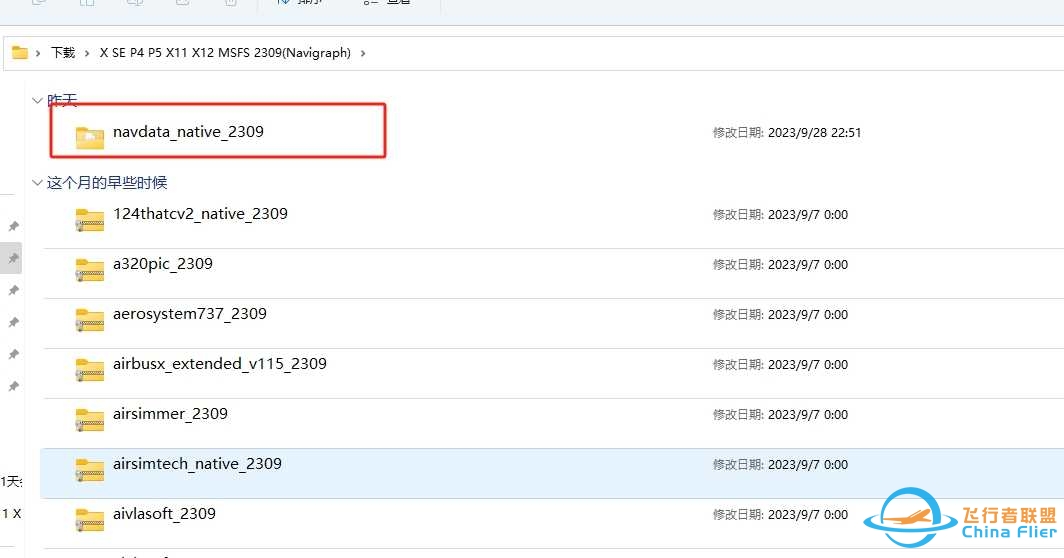Expand the chevron before 下载 breadcrumb
This screenshot has height=558, width=1064.
(38, 53)
